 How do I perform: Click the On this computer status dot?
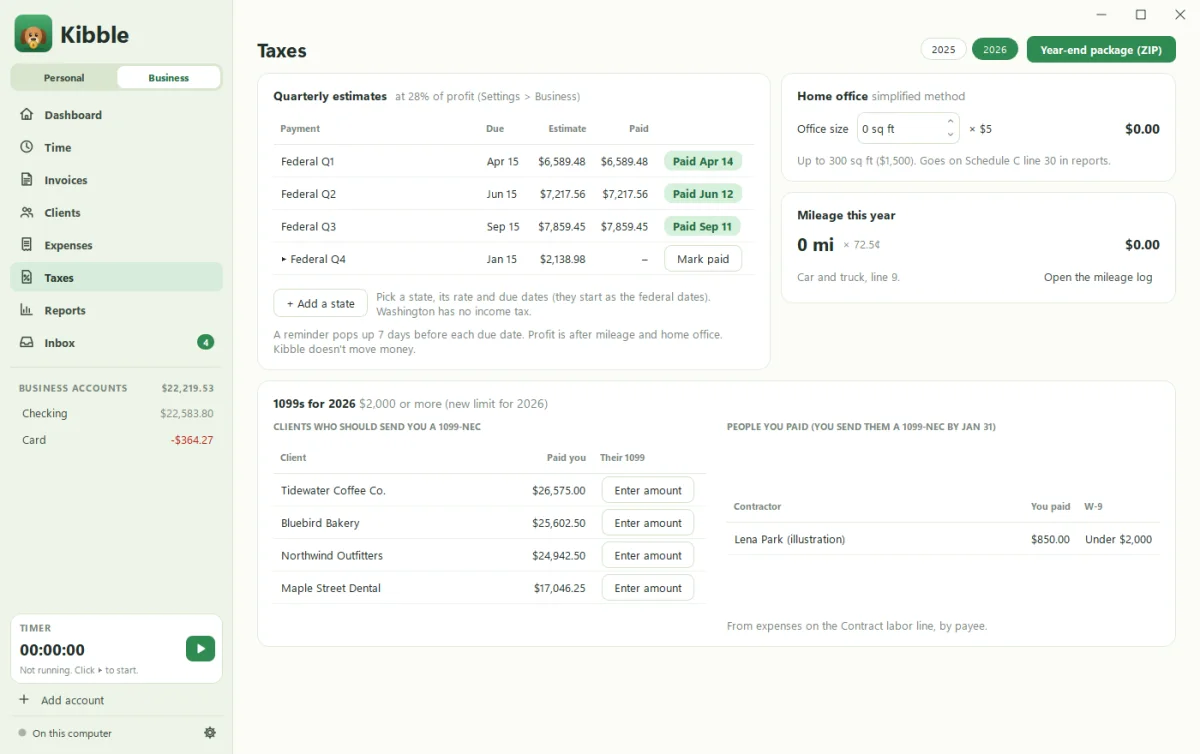(22, 733)
